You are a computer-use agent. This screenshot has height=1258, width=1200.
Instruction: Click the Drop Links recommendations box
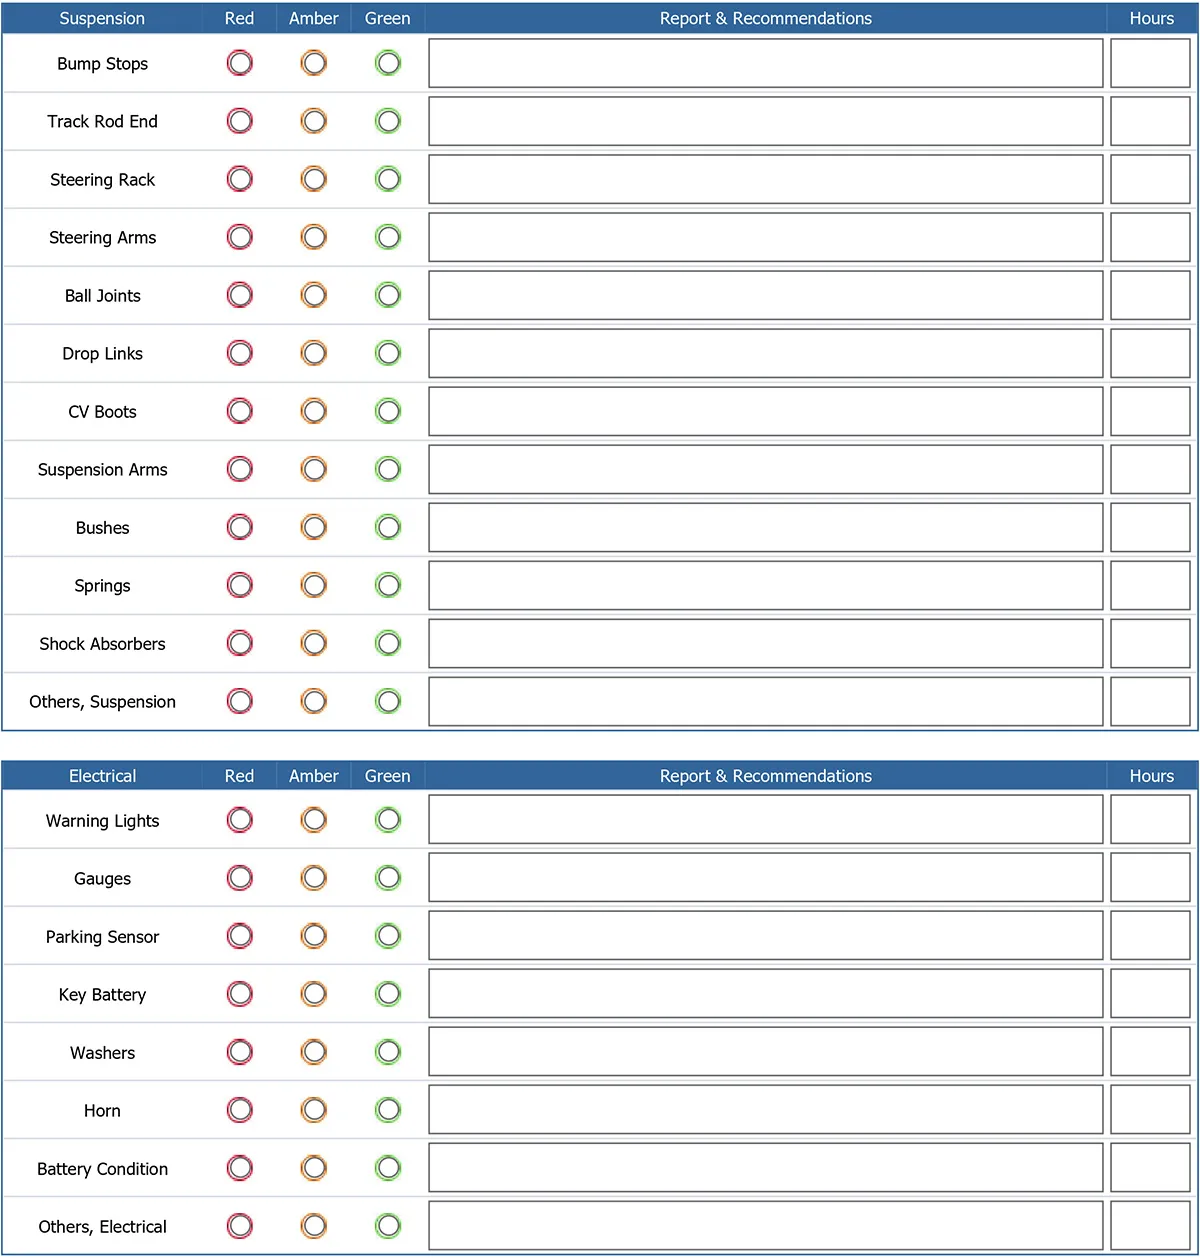[765, 353]
